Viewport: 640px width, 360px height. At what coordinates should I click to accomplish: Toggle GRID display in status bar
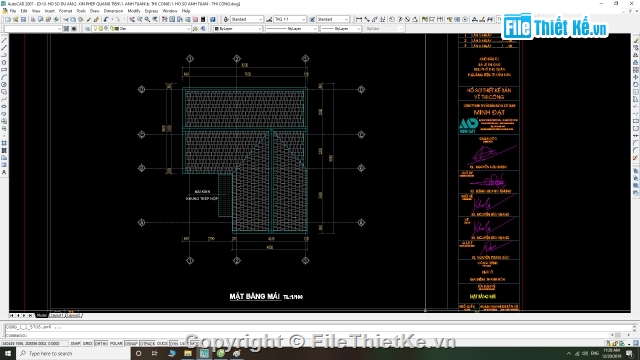pyautogui.click(x=87, y=343)
